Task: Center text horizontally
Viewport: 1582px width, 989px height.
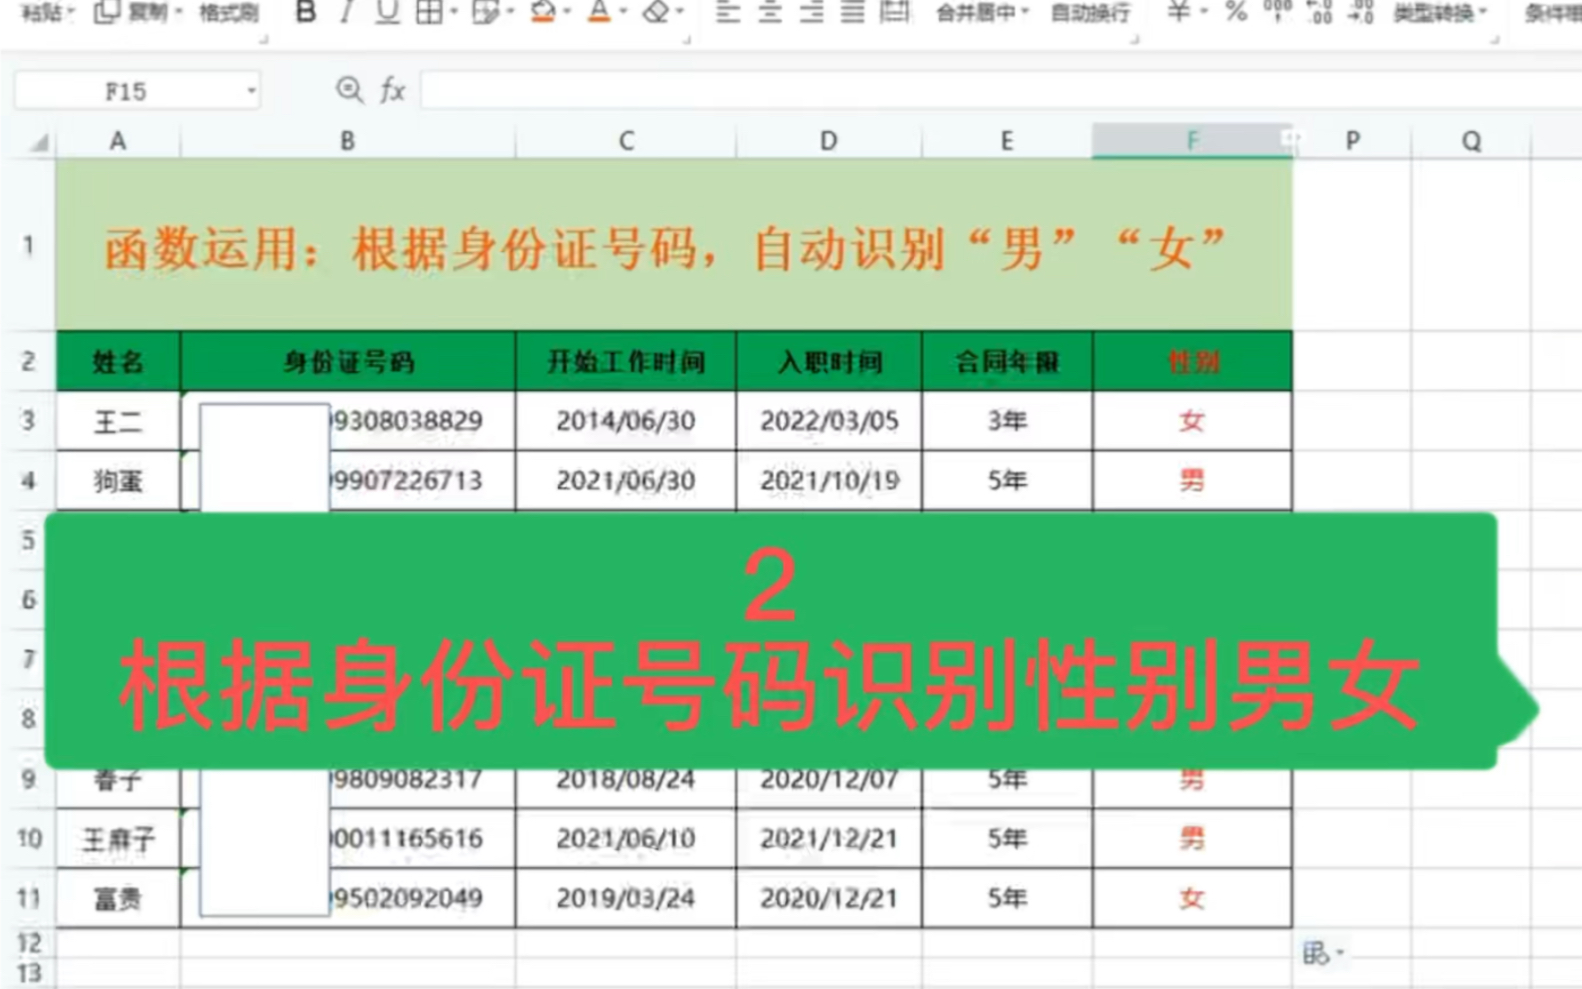Action: coord(769,12)
